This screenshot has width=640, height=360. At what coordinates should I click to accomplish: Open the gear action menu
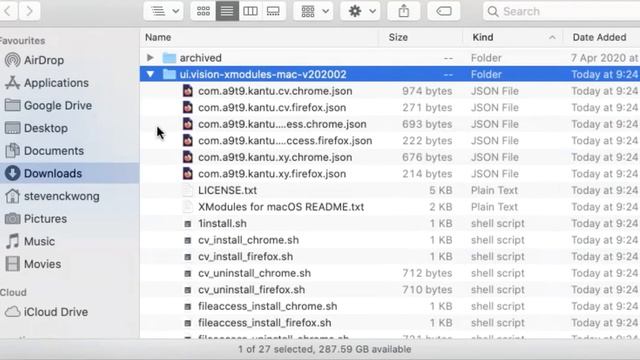pyautogui.click(x=361, y=11)
